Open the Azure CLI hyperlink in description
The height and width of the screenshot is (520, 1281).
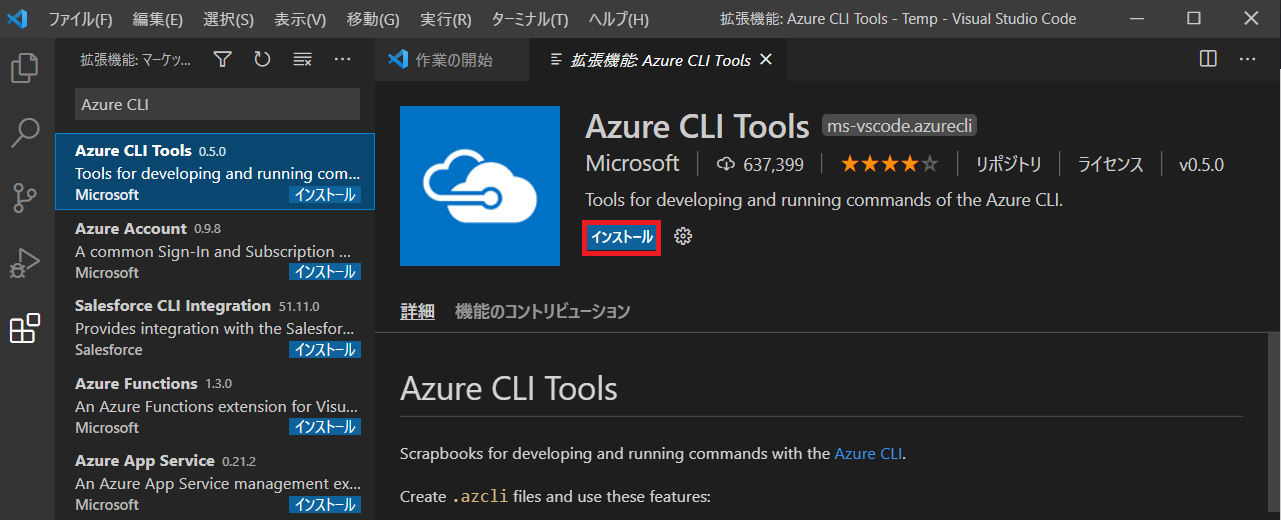(868, 453)
